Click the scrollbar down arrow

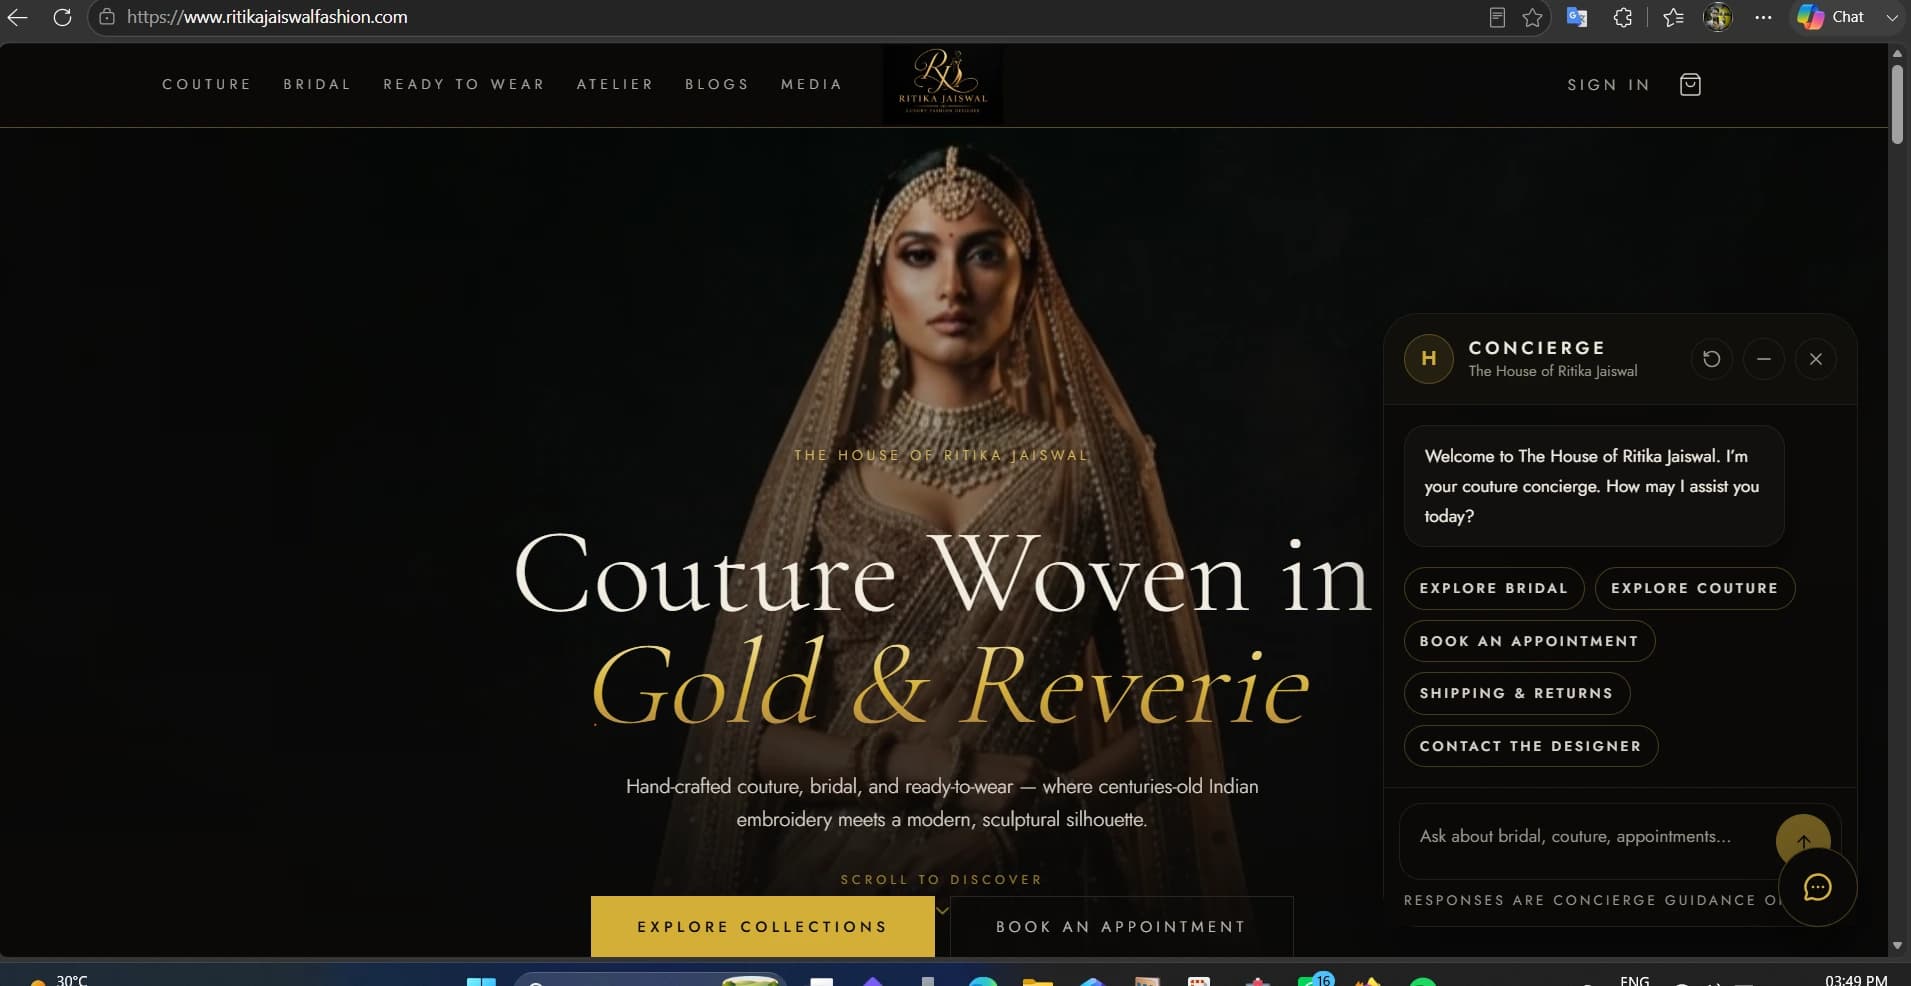pyautogui.click(x=1897, y=945)
